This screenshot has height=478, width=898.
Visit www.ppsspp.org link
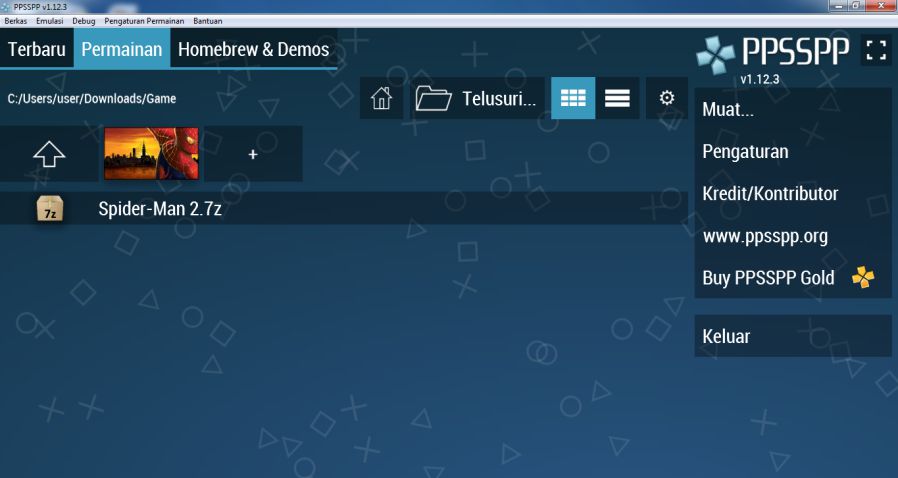(793, 236)
